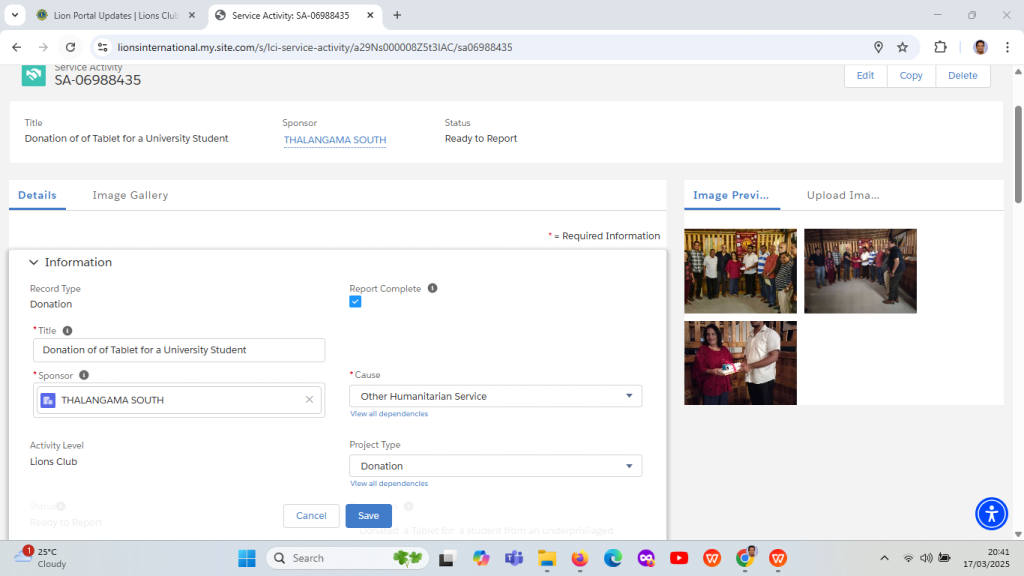Open YouTube from the taskbar
The height and width of the screenshot is (576, 1024).
[x=679, y=558]
